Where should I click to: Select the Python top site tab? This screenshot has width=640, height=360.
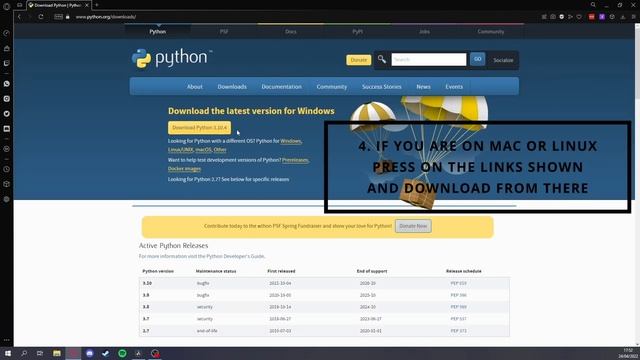tap(158, 31)
